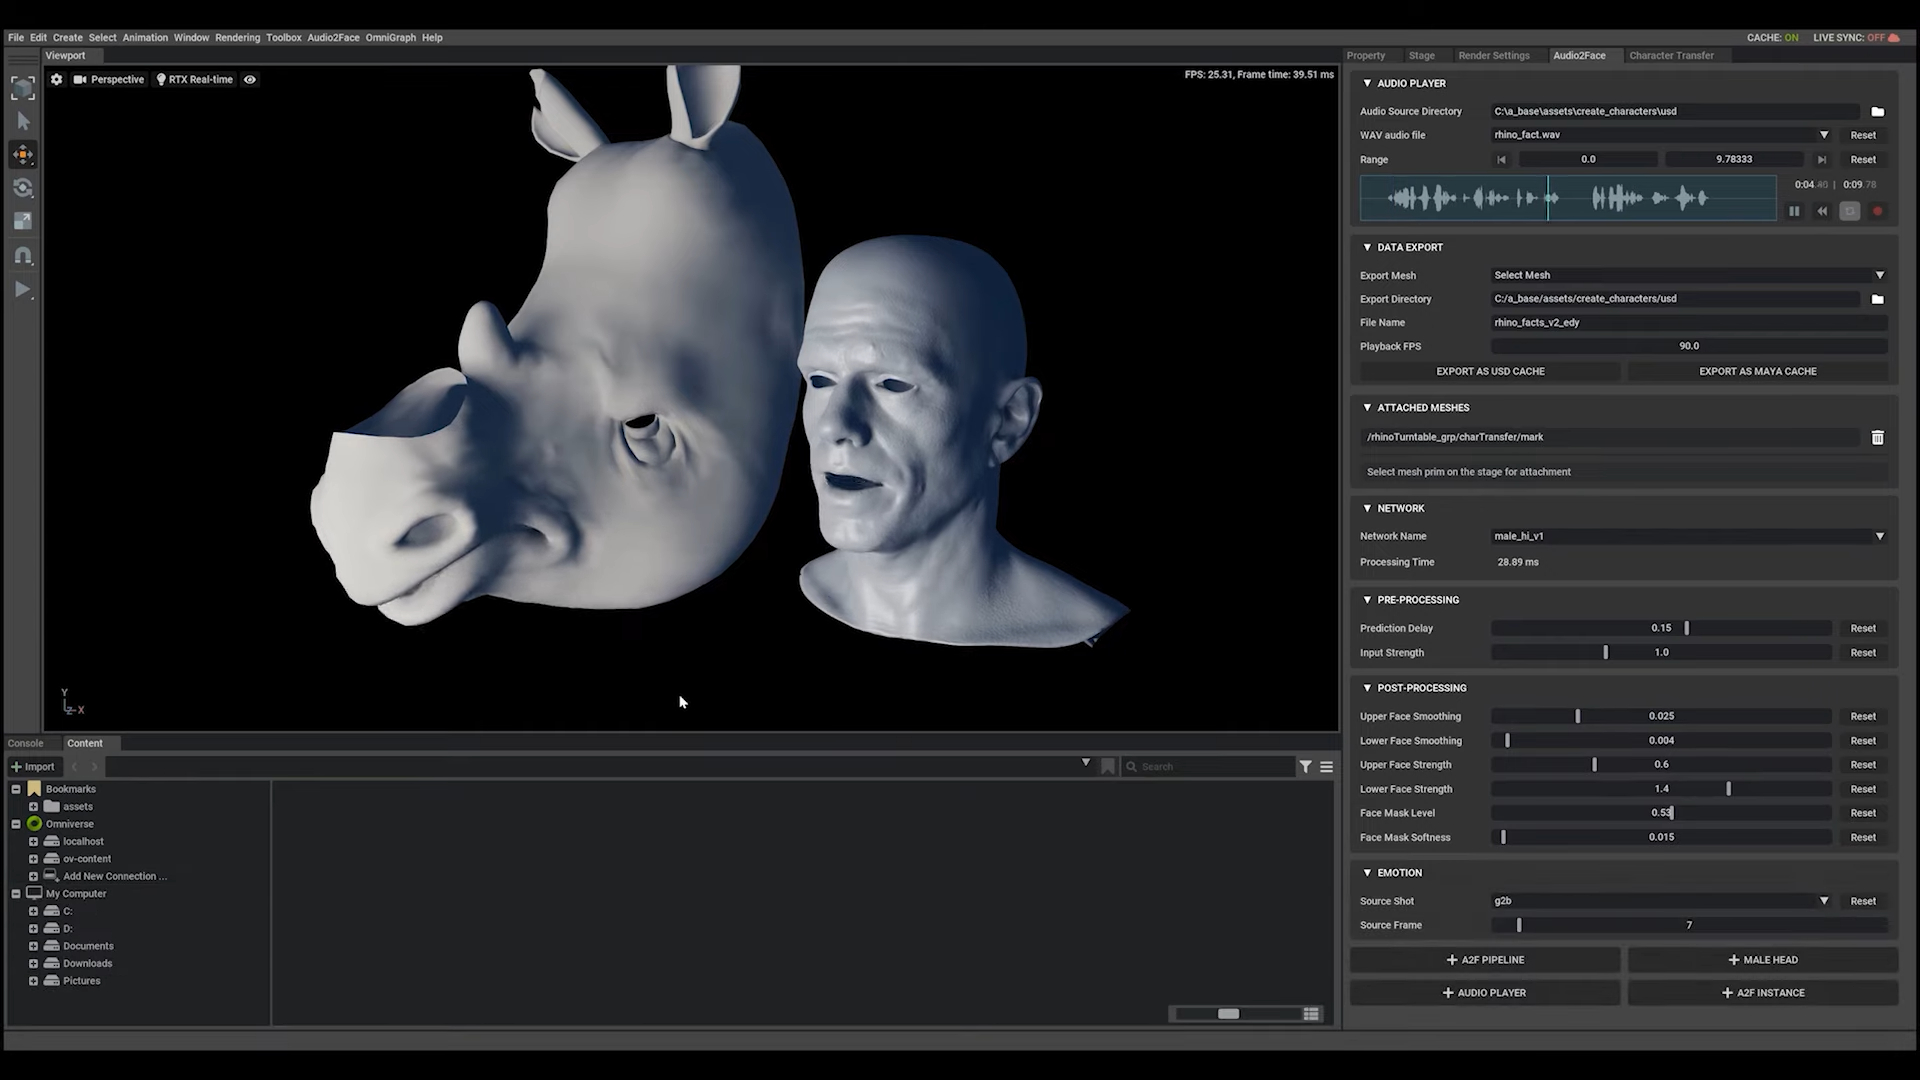The width and height of the screenshot is (1920, 1080).
Task: Open the Perspective camera menu
Action: coord(109,79)
